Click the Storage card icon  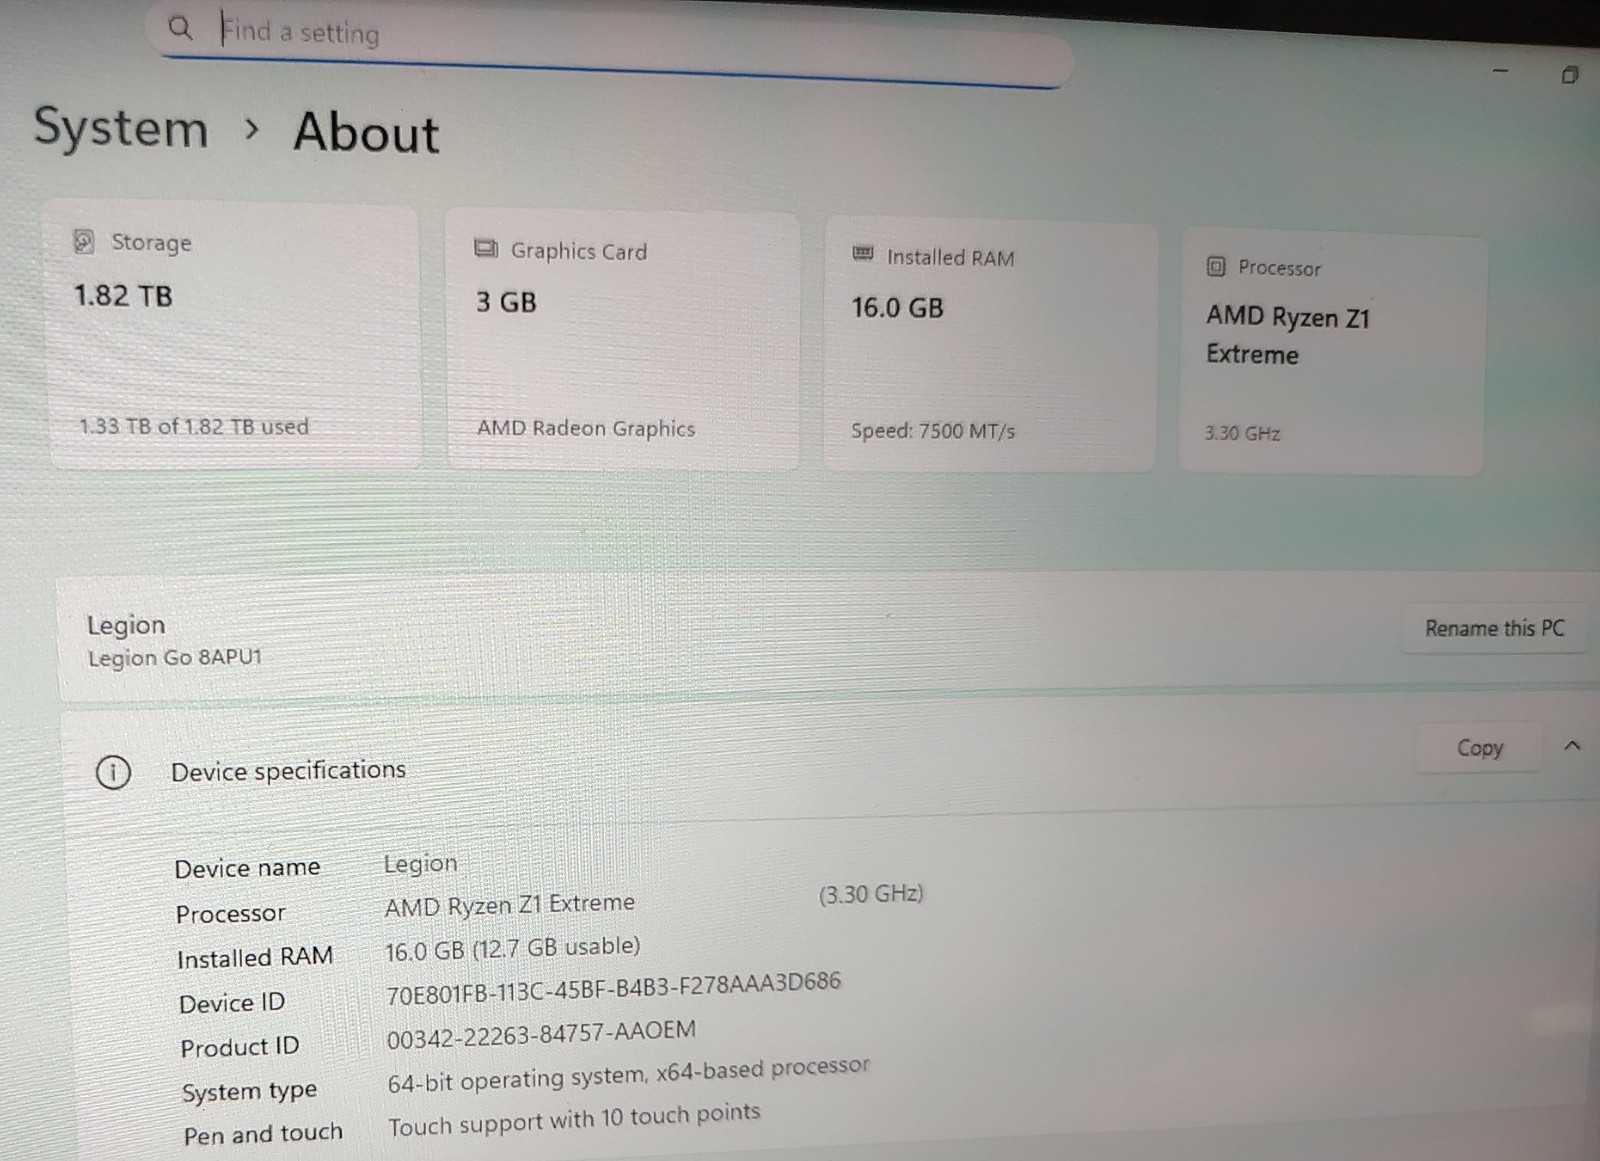pos(84,241)
